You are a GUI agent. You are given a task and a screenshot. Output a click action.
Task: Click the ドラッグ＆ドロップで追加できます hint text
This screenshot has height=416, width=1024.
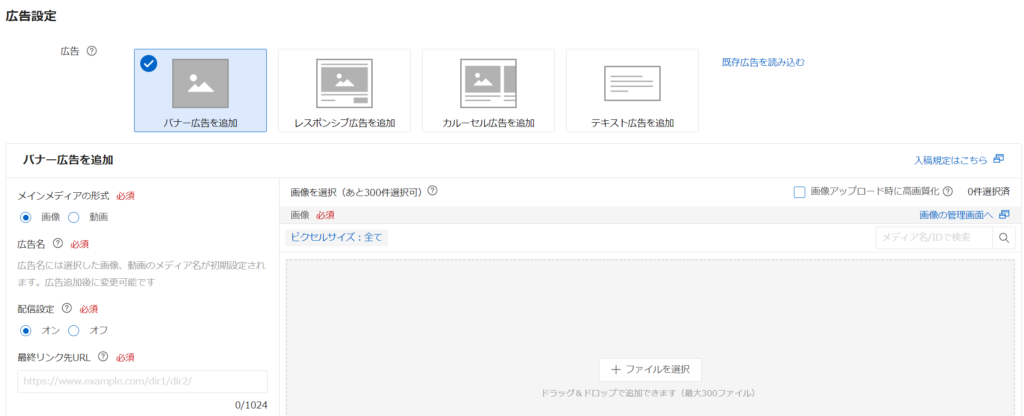pyautogui.click(x=648, y=393)
